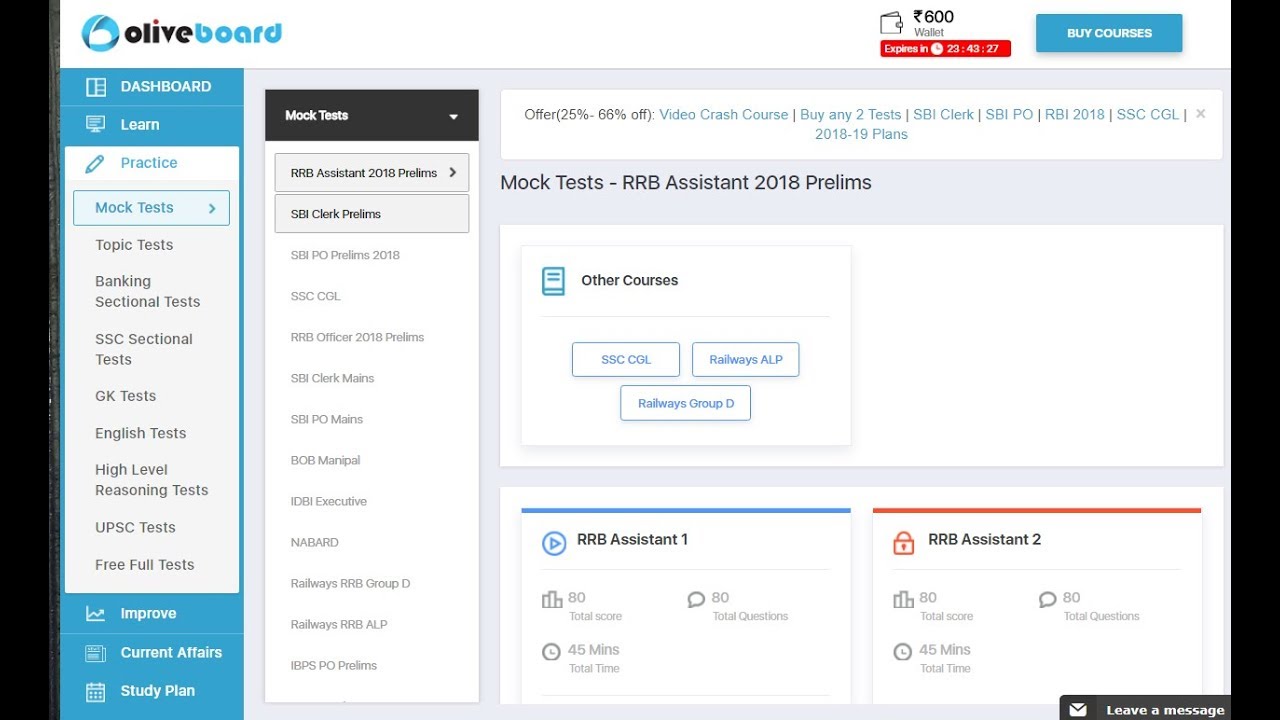Open Topic Tests in the Practice menu
Viewport: 1280px width, 720px height.
click(134, 245)
